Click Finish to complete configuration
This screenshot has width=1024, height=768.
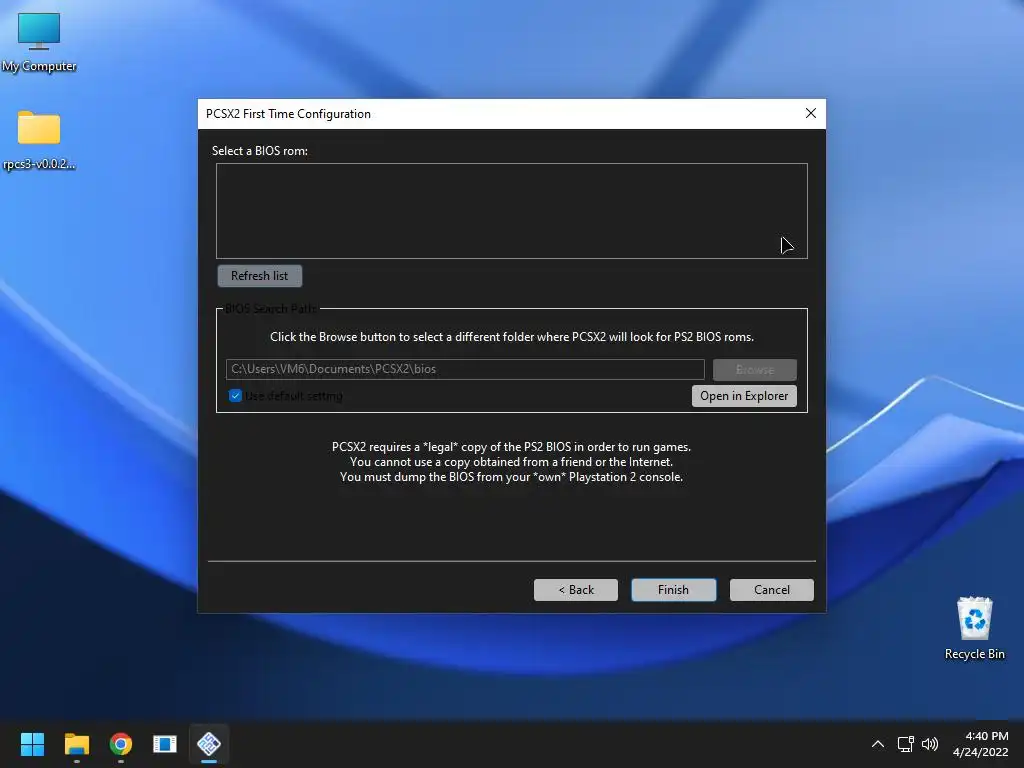pos(673,590)
